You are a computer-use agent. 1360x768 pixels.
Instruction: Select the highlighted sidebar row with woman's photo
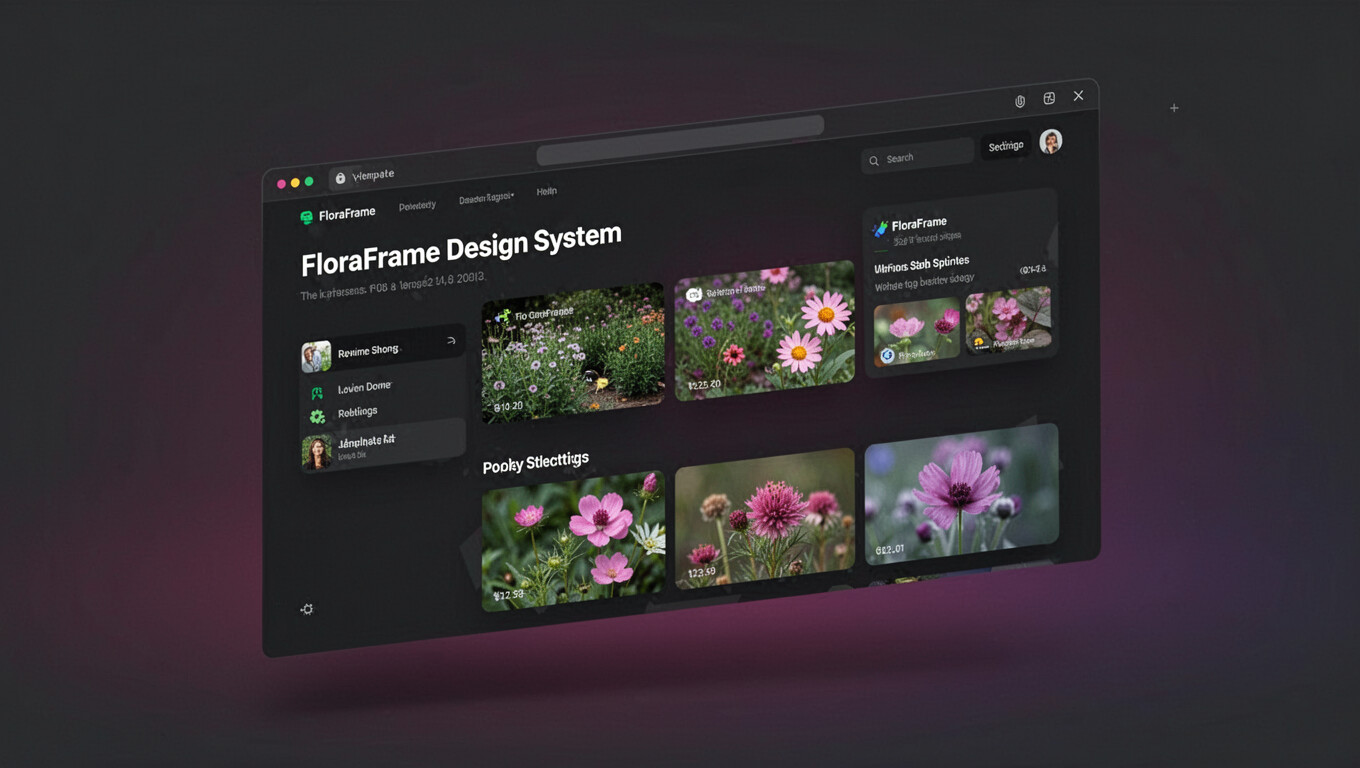(383, 446)
